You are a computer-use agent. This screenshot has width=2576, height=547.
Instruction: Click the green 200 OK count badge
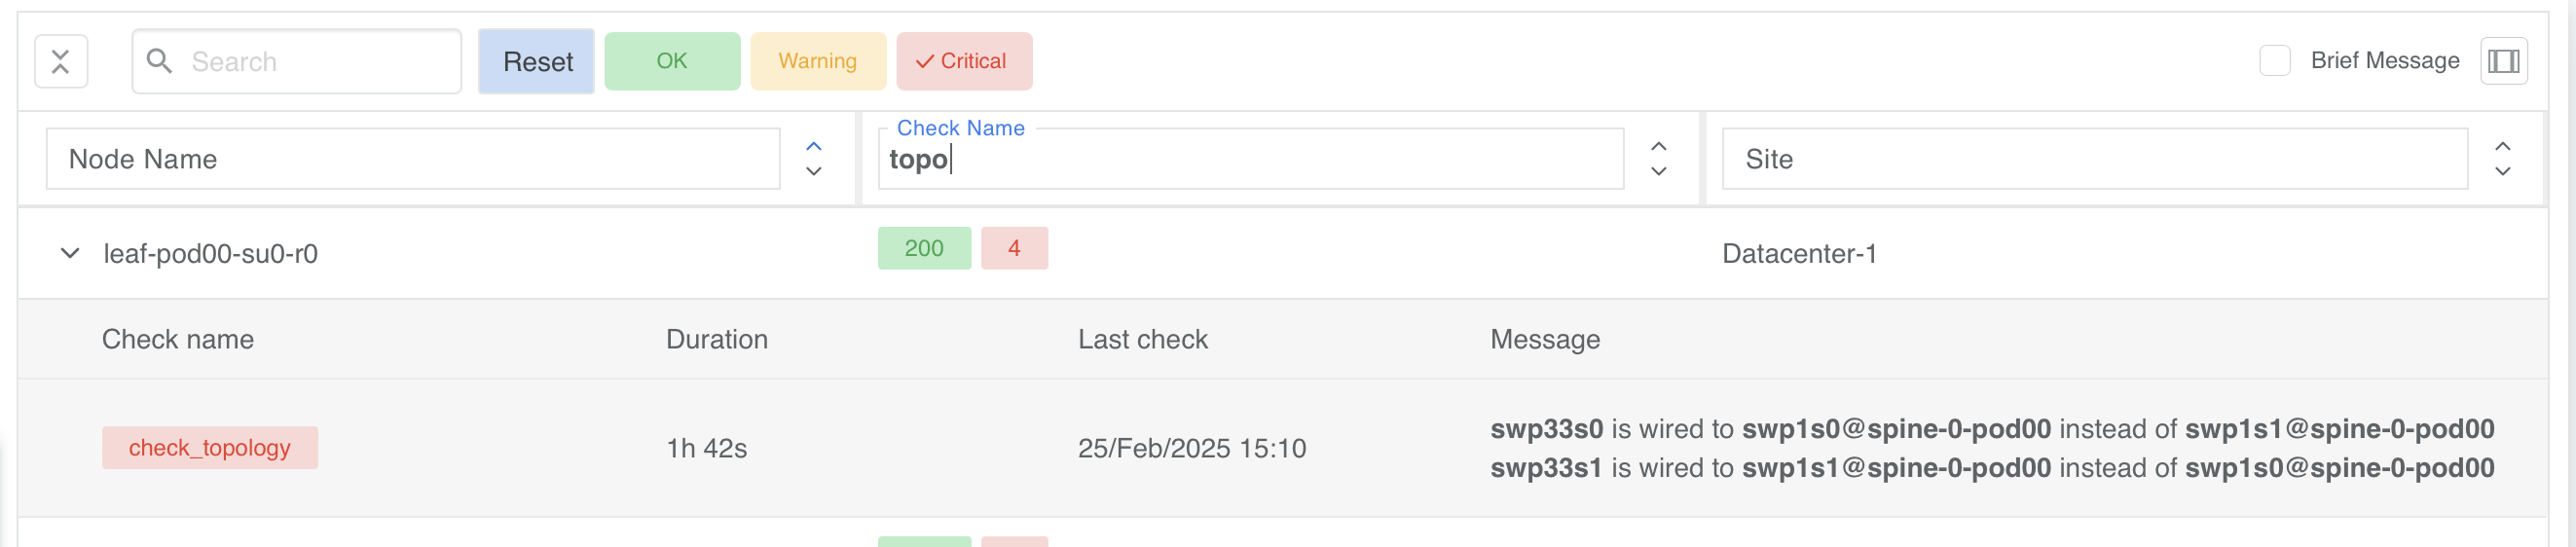tap(923, 248)
